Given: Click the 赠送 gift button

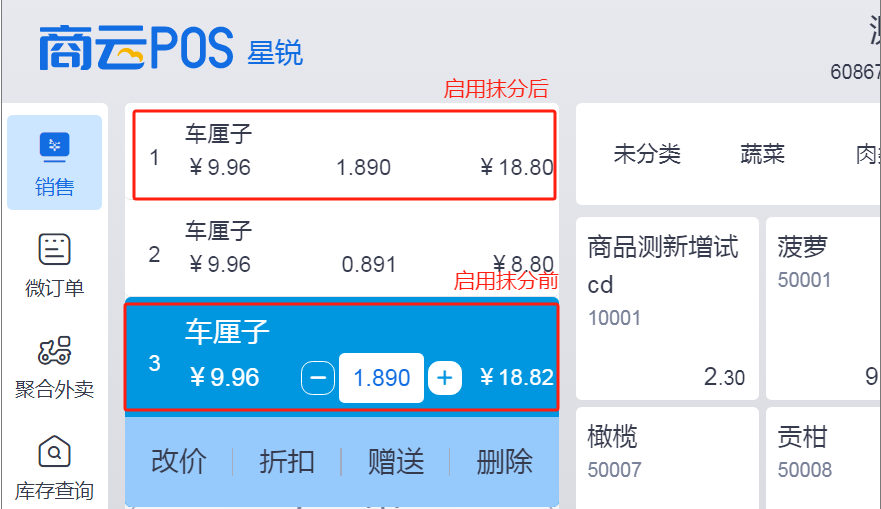Looking at the screenshot, I should (396, 462).
